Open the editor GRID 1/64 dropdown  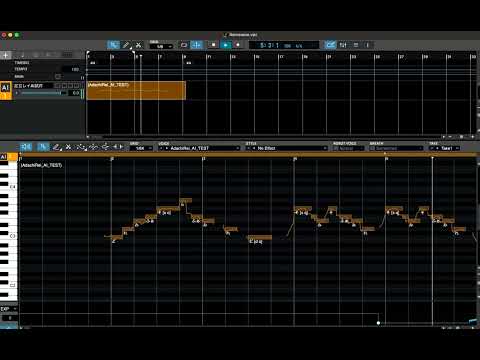coord(142,148)
